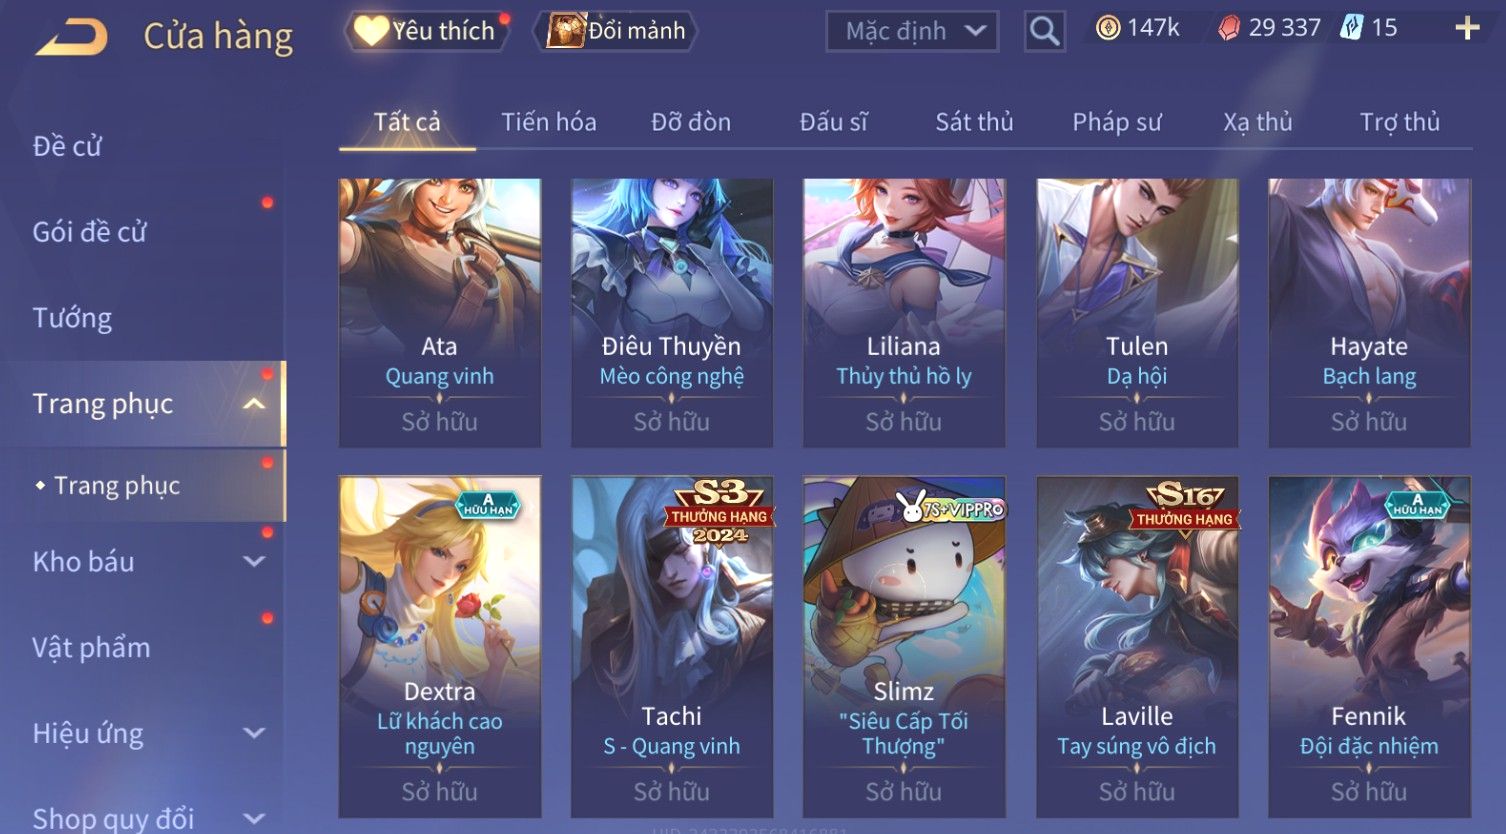
Task: Expand the Kho báu sidebar section
Action: click(254, 562)
